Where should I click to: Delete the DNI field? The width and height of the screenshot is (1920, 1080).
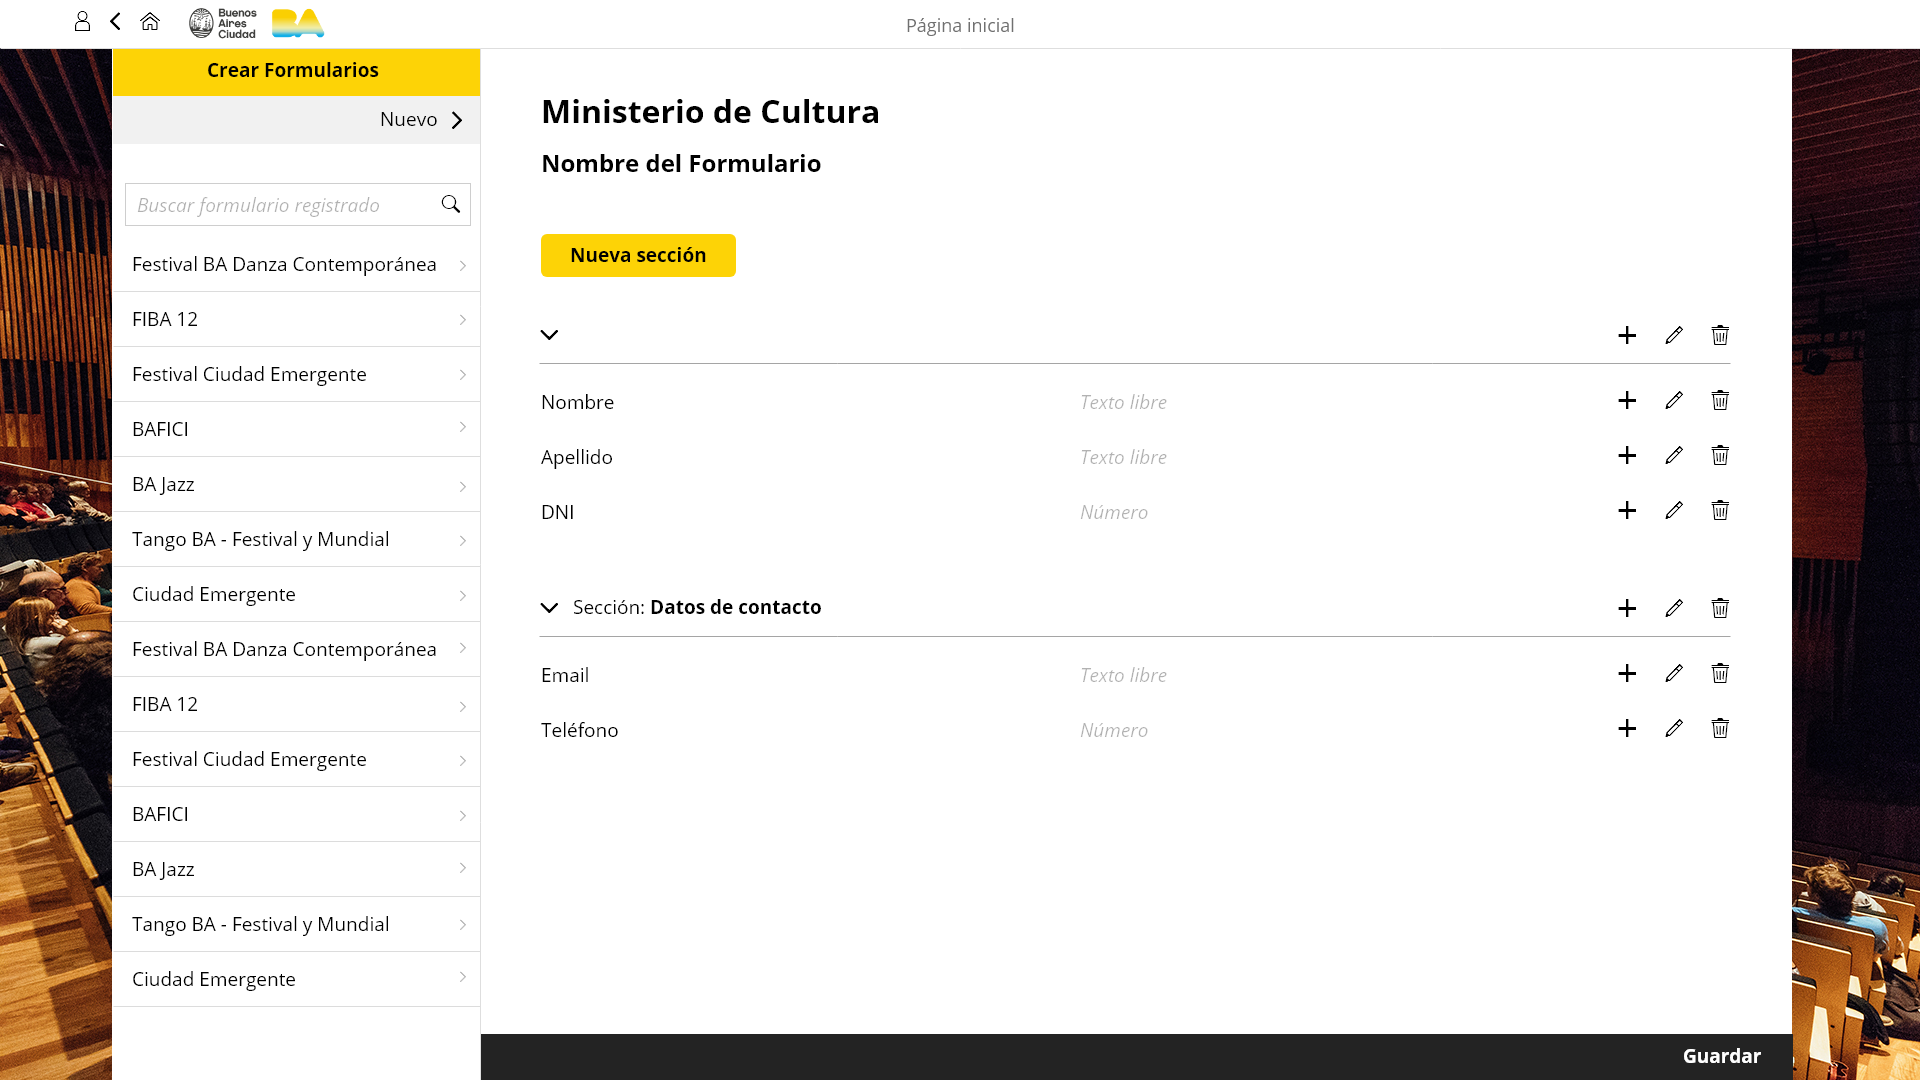pos(1720,510)
